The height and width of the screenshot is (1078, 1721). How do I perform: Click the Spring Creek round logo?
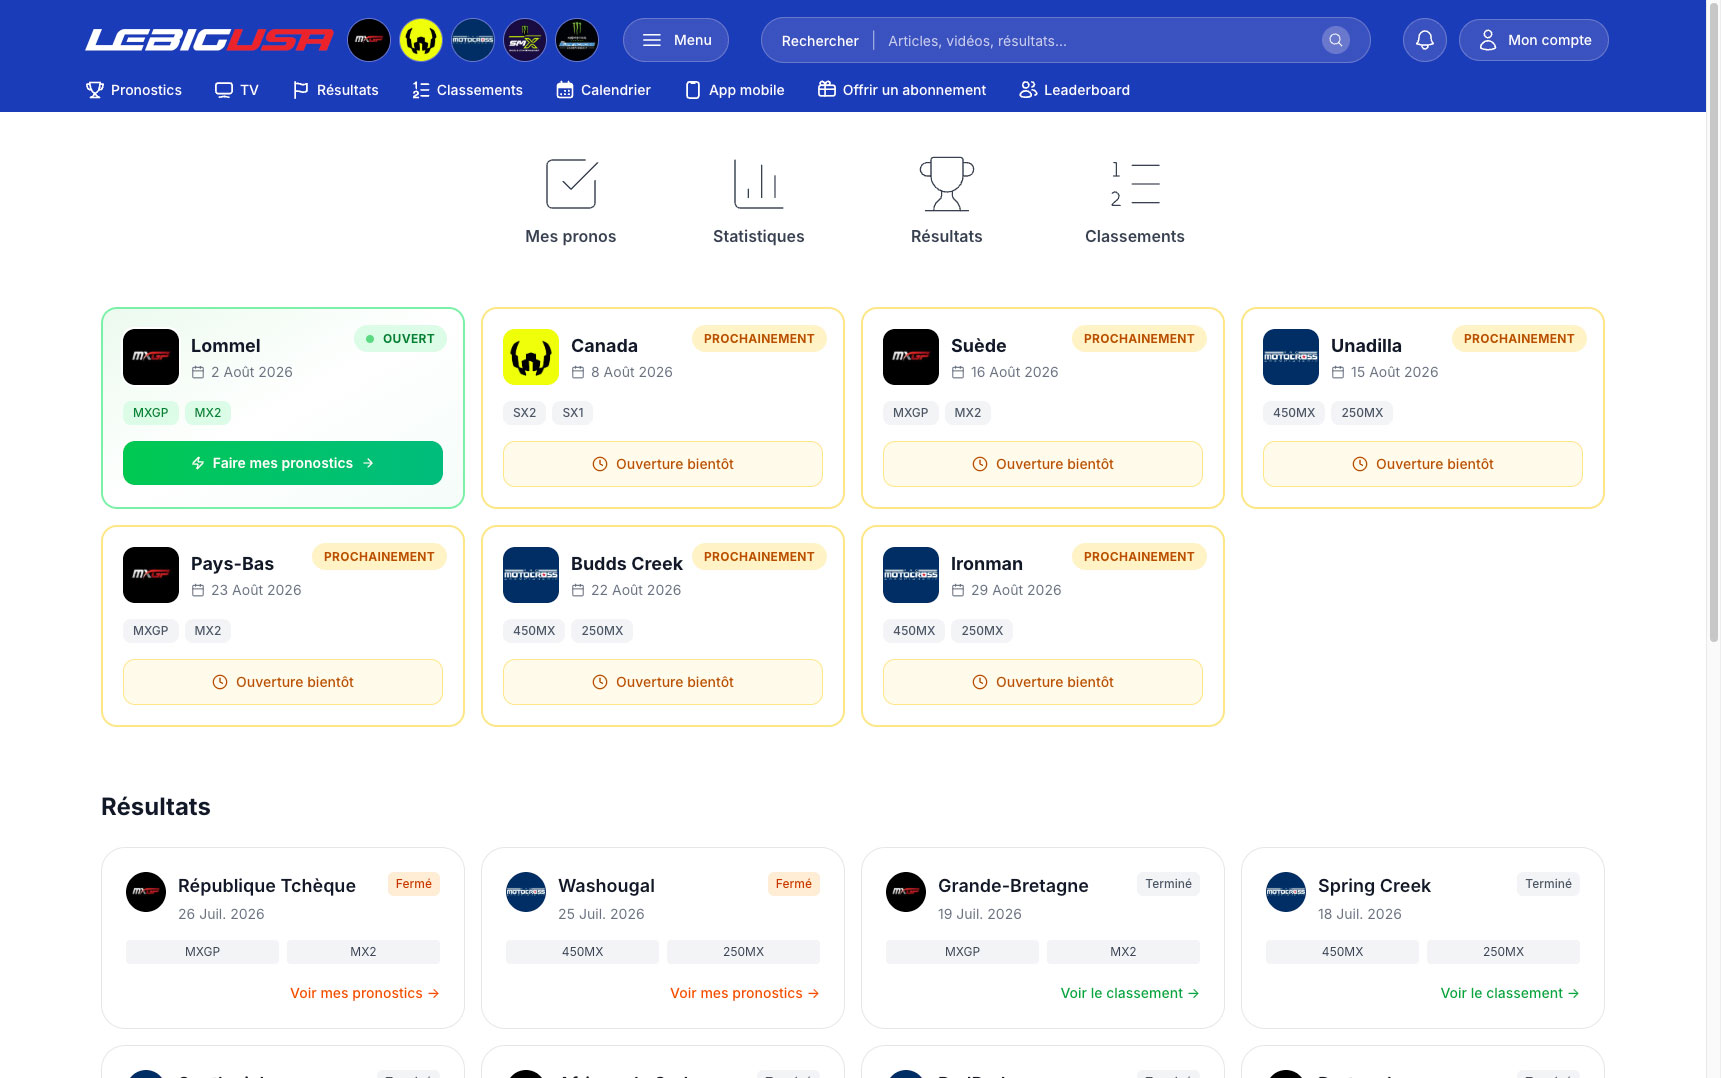1286,892
